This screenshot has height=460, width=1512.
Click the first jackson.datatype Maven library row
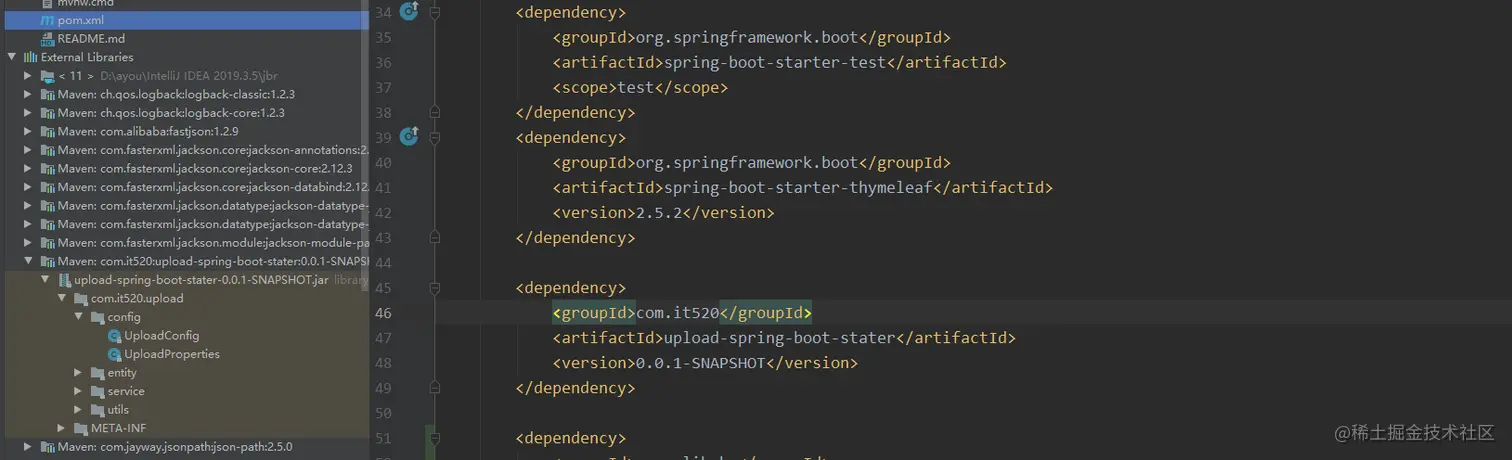(185, 206)
